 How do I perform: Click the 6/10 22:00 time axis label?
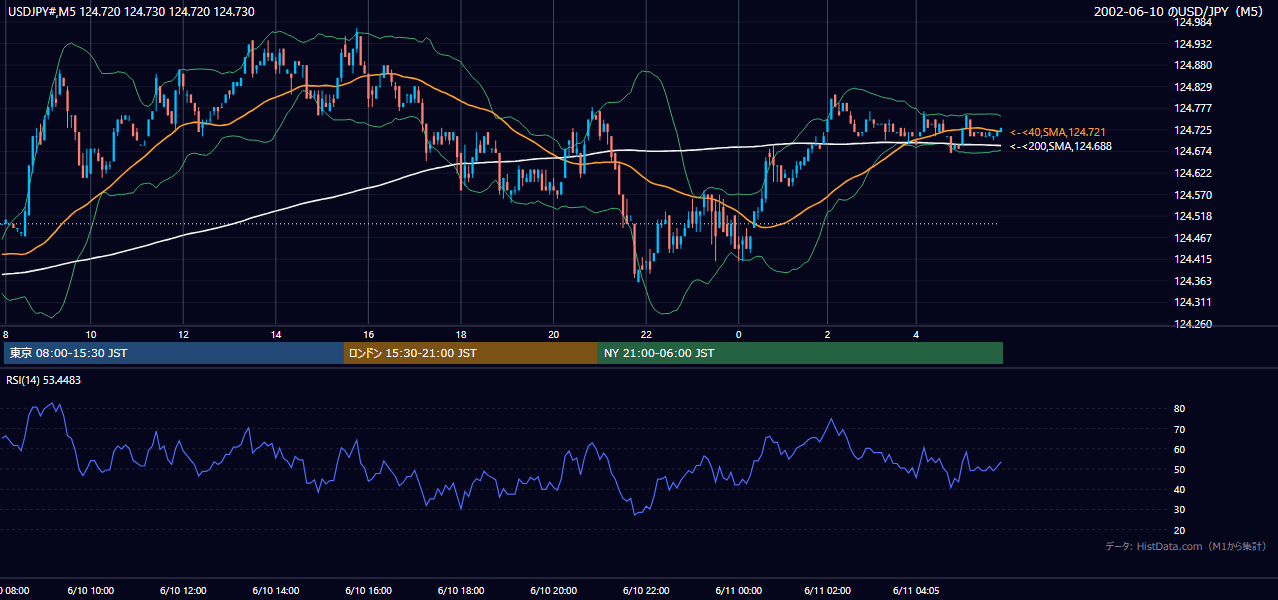[646, 590]
